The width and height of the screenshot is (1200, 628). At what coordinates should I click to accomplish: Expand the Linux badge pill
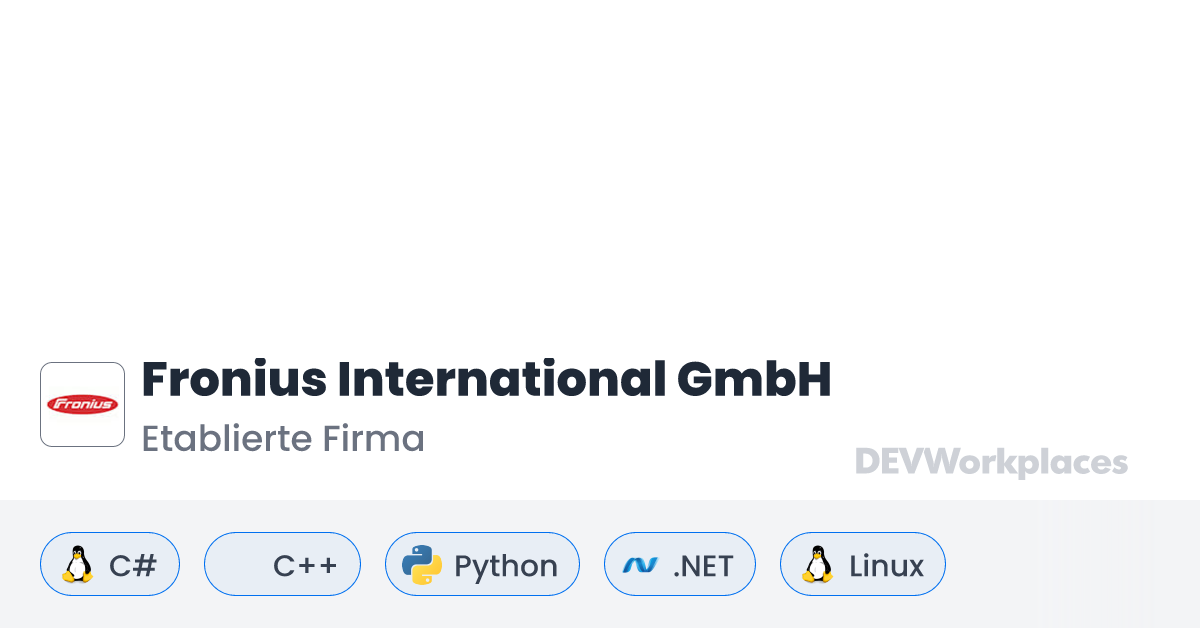point(862,564)
